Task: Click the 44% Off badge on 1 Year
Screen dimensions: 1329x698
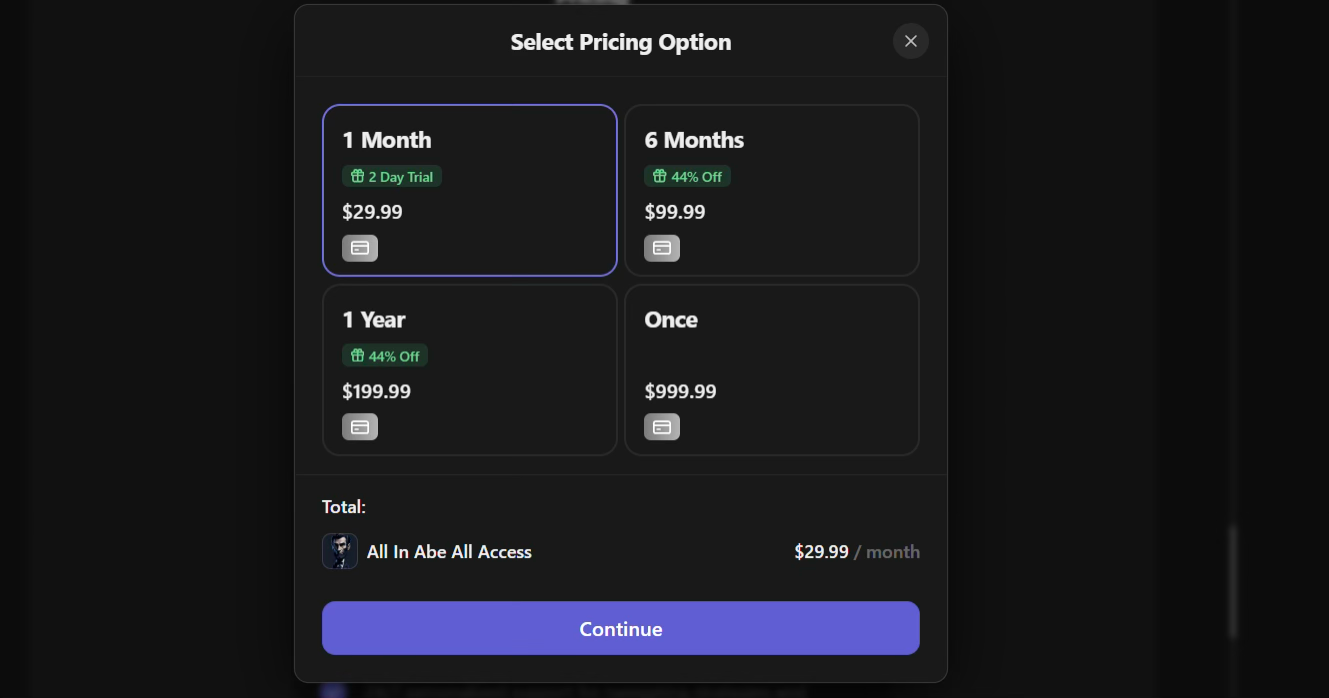Action: (385, 355)
